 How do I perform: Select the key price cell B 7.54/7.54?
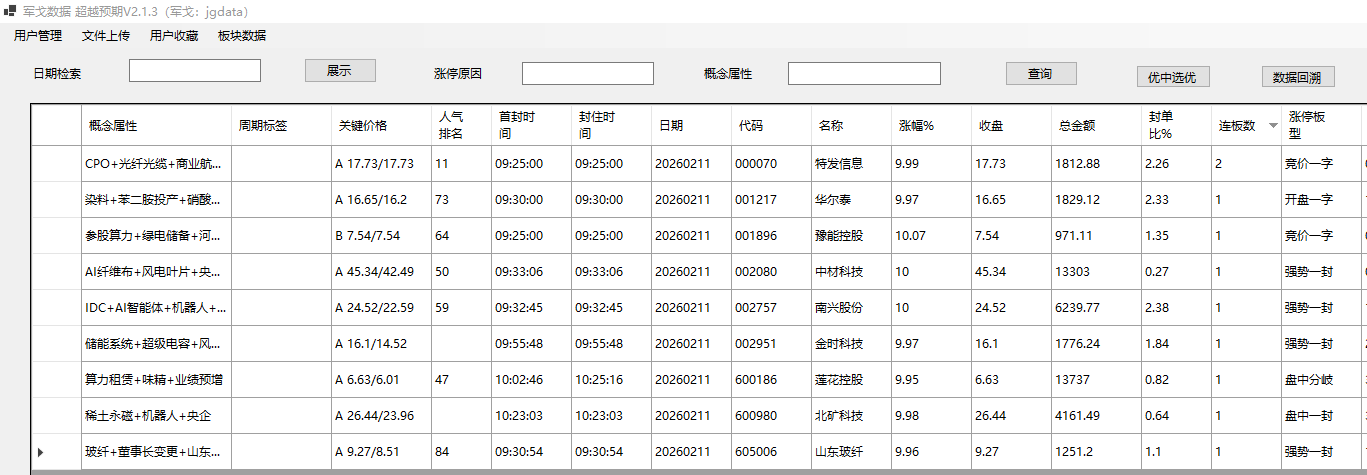[381, 236]
